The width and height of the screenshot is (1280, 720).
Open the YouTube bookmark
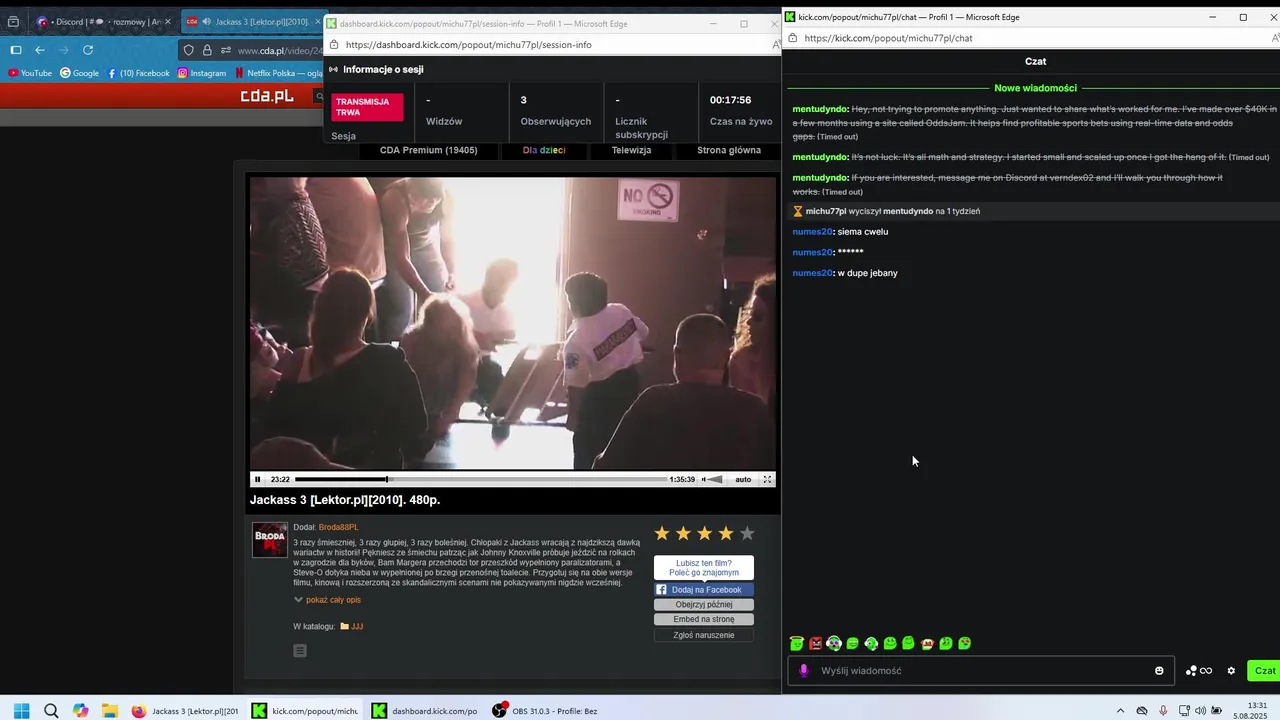(x=30, y=73)
